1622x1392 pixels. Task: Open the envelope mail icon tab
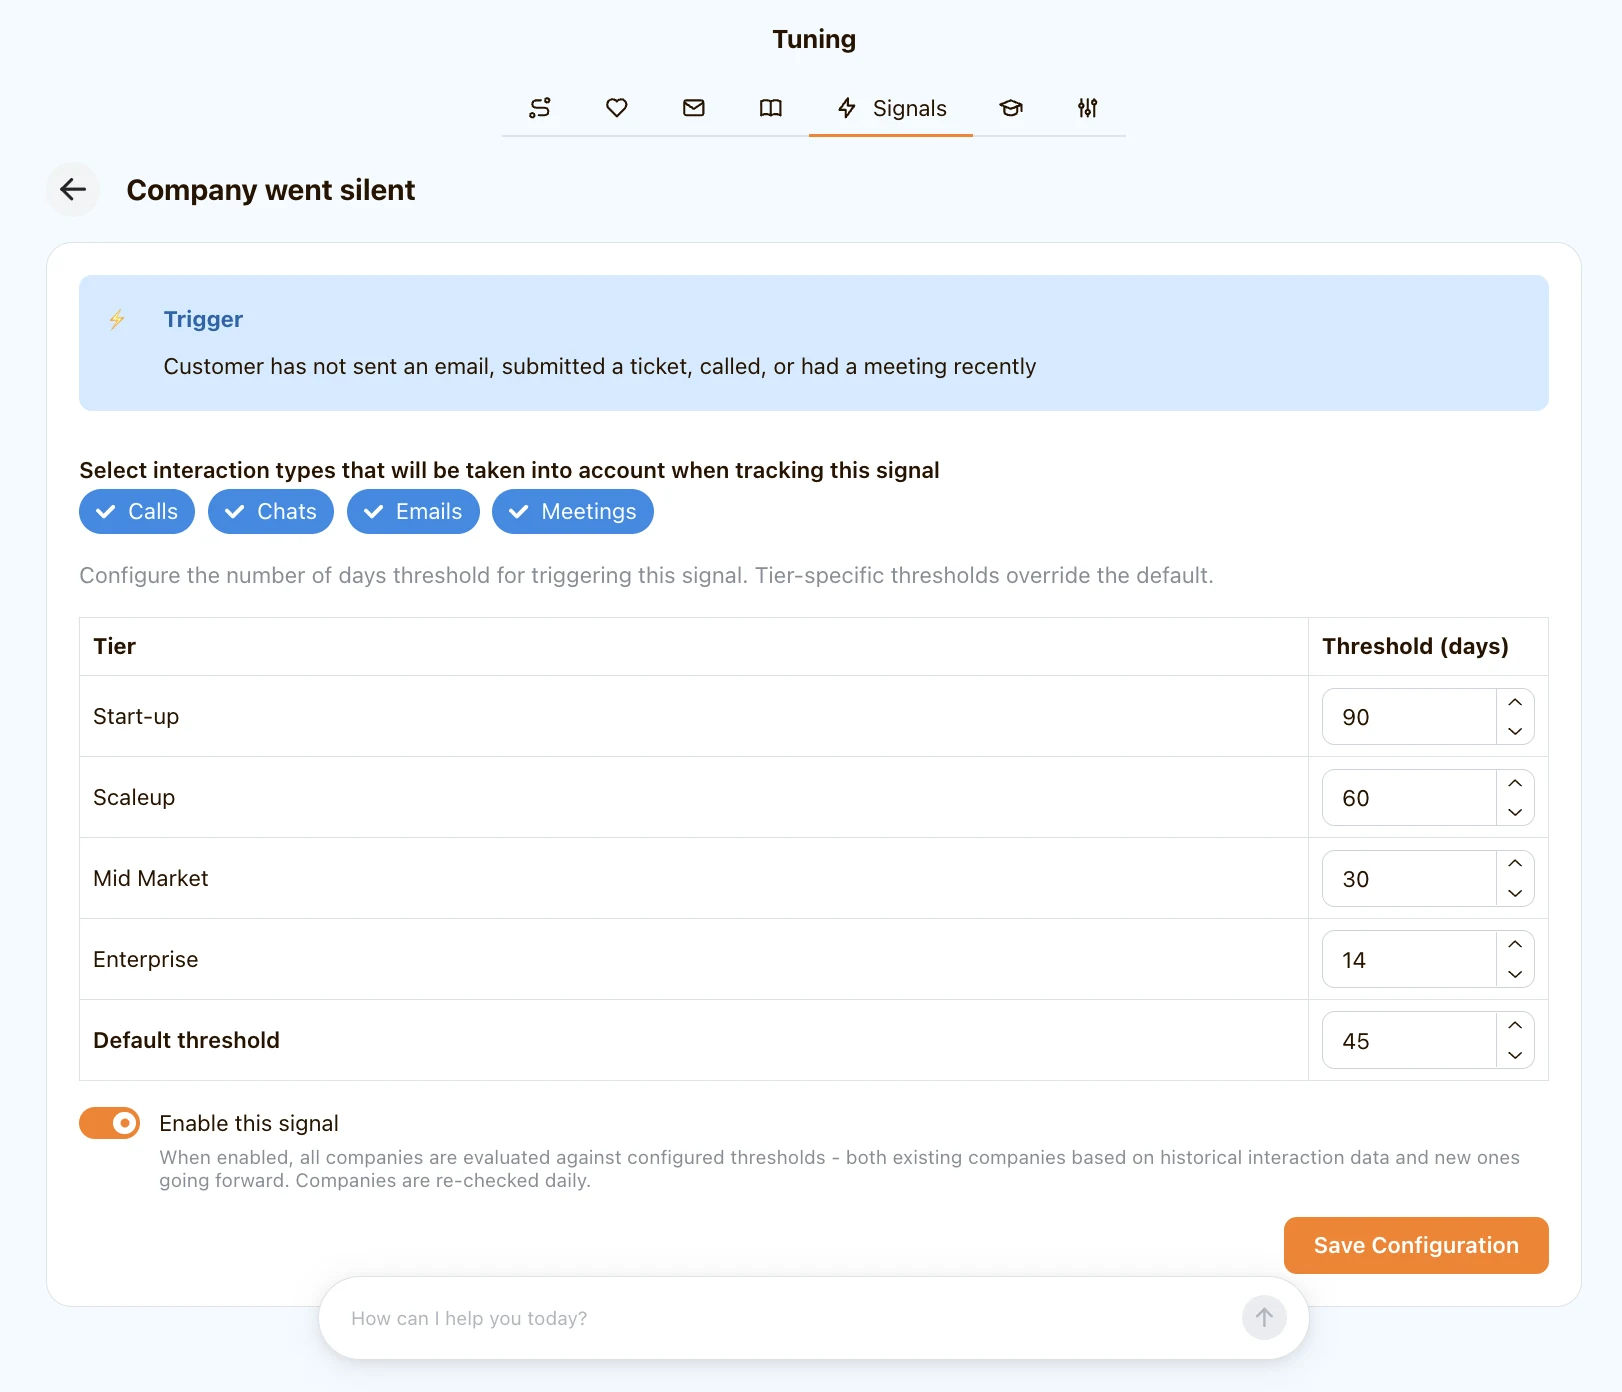(694, 108)
